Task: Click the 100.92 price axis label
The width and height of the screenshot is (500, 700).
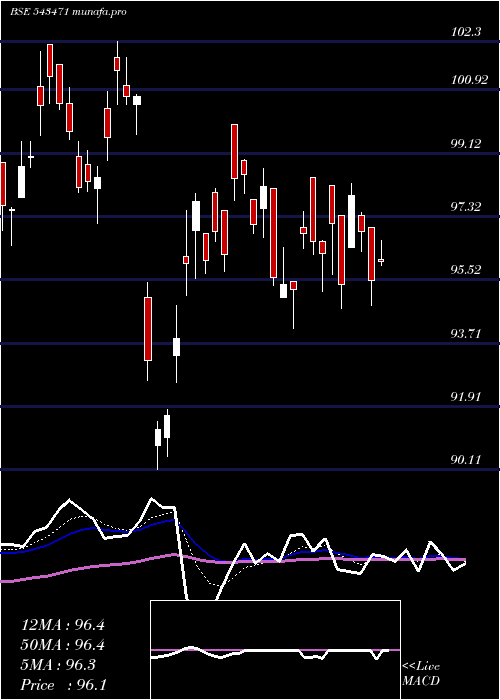Action: (x=469, y=80)
